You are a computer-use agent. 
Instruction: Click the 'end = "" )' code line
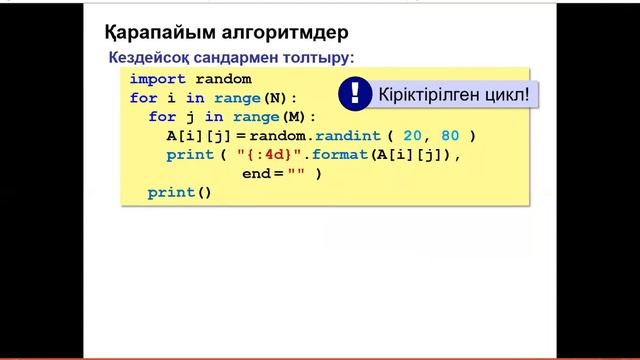click(282, 173)
